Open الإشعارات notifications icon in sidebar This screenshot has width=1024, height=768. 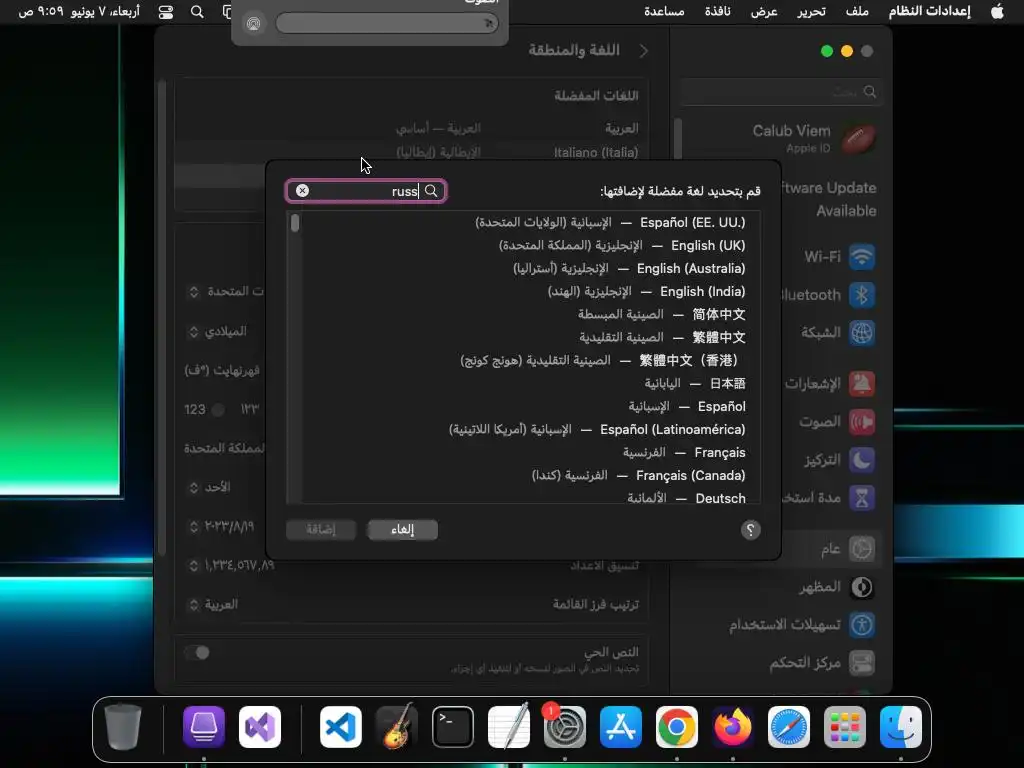(861, 384)
